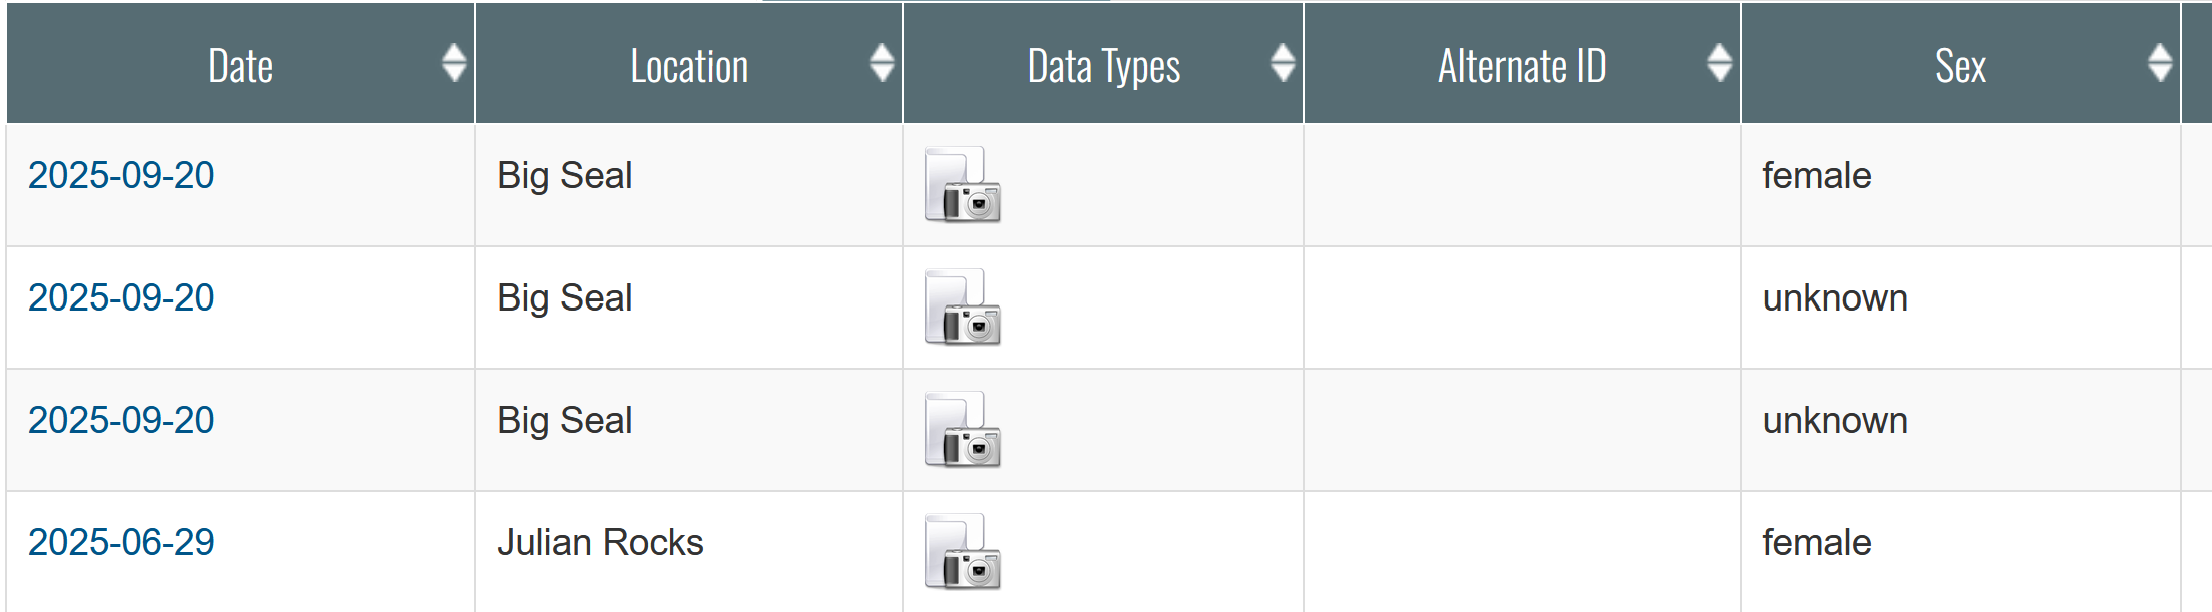Click the female cell in Julian Rocks row

coord(1960,552)
